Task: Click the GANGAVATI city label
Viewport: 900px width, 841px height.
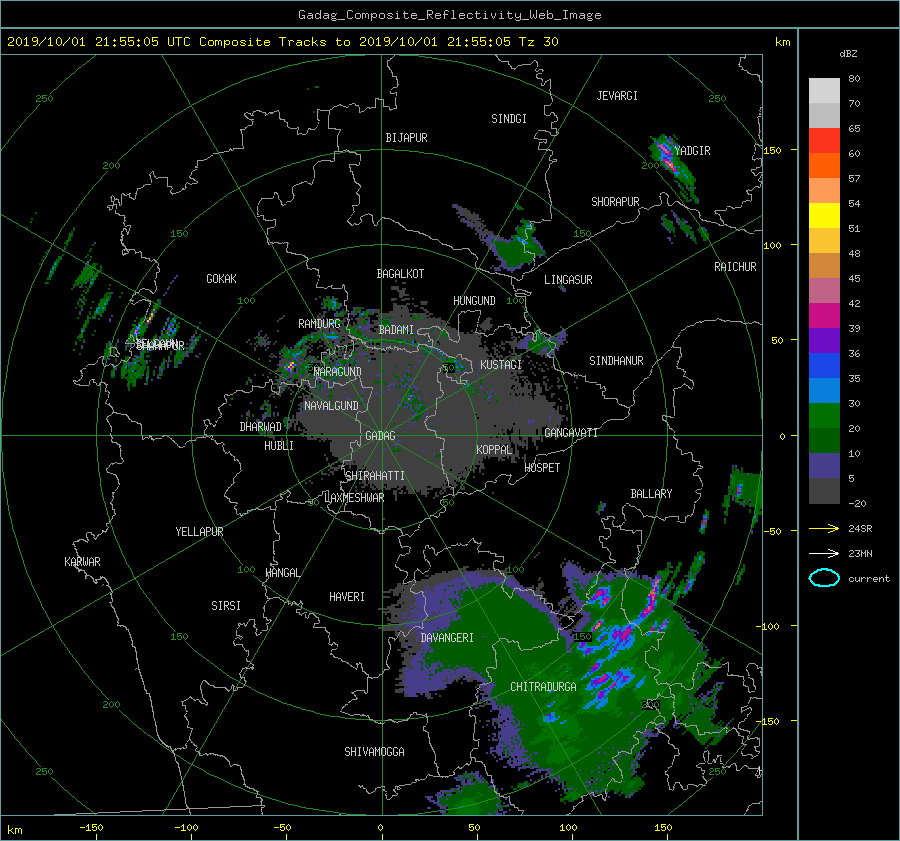Action: pos(571,433)
